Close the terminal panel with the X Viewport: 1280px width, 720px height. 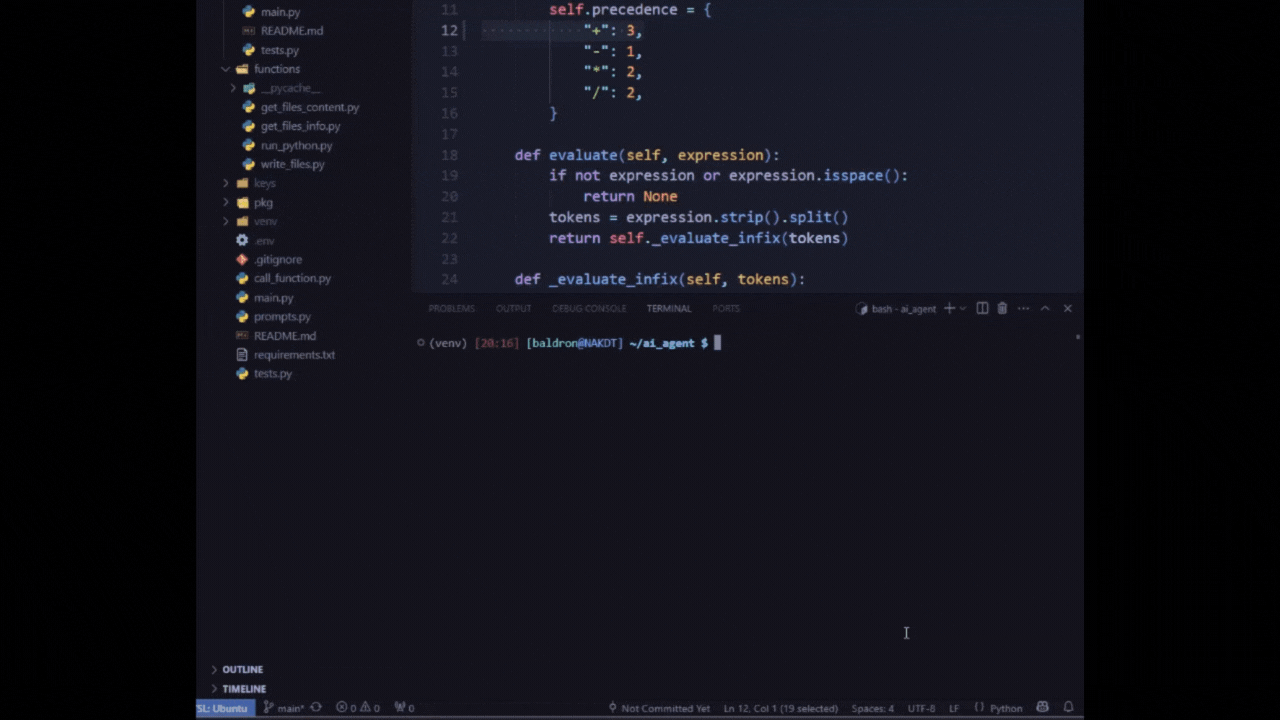(x=1068, y=308)
